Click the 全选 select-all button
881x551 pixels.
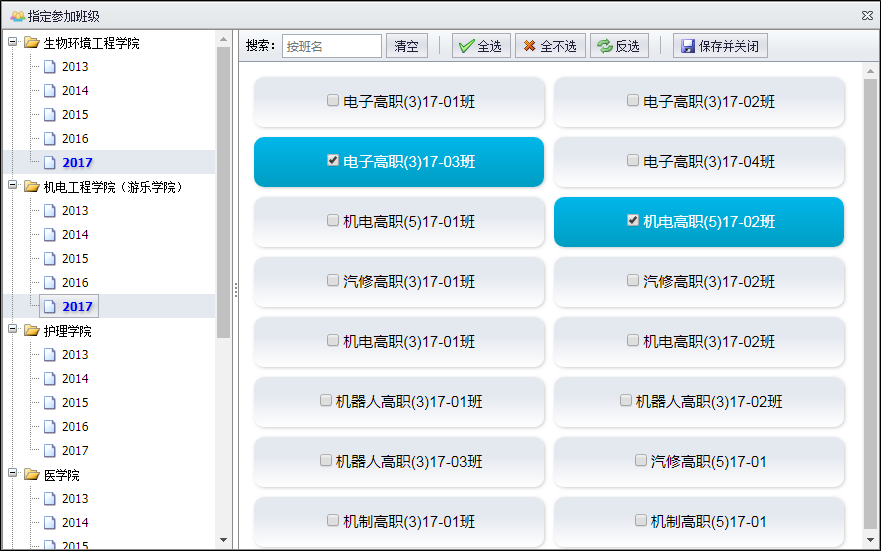tap(481, 46)
